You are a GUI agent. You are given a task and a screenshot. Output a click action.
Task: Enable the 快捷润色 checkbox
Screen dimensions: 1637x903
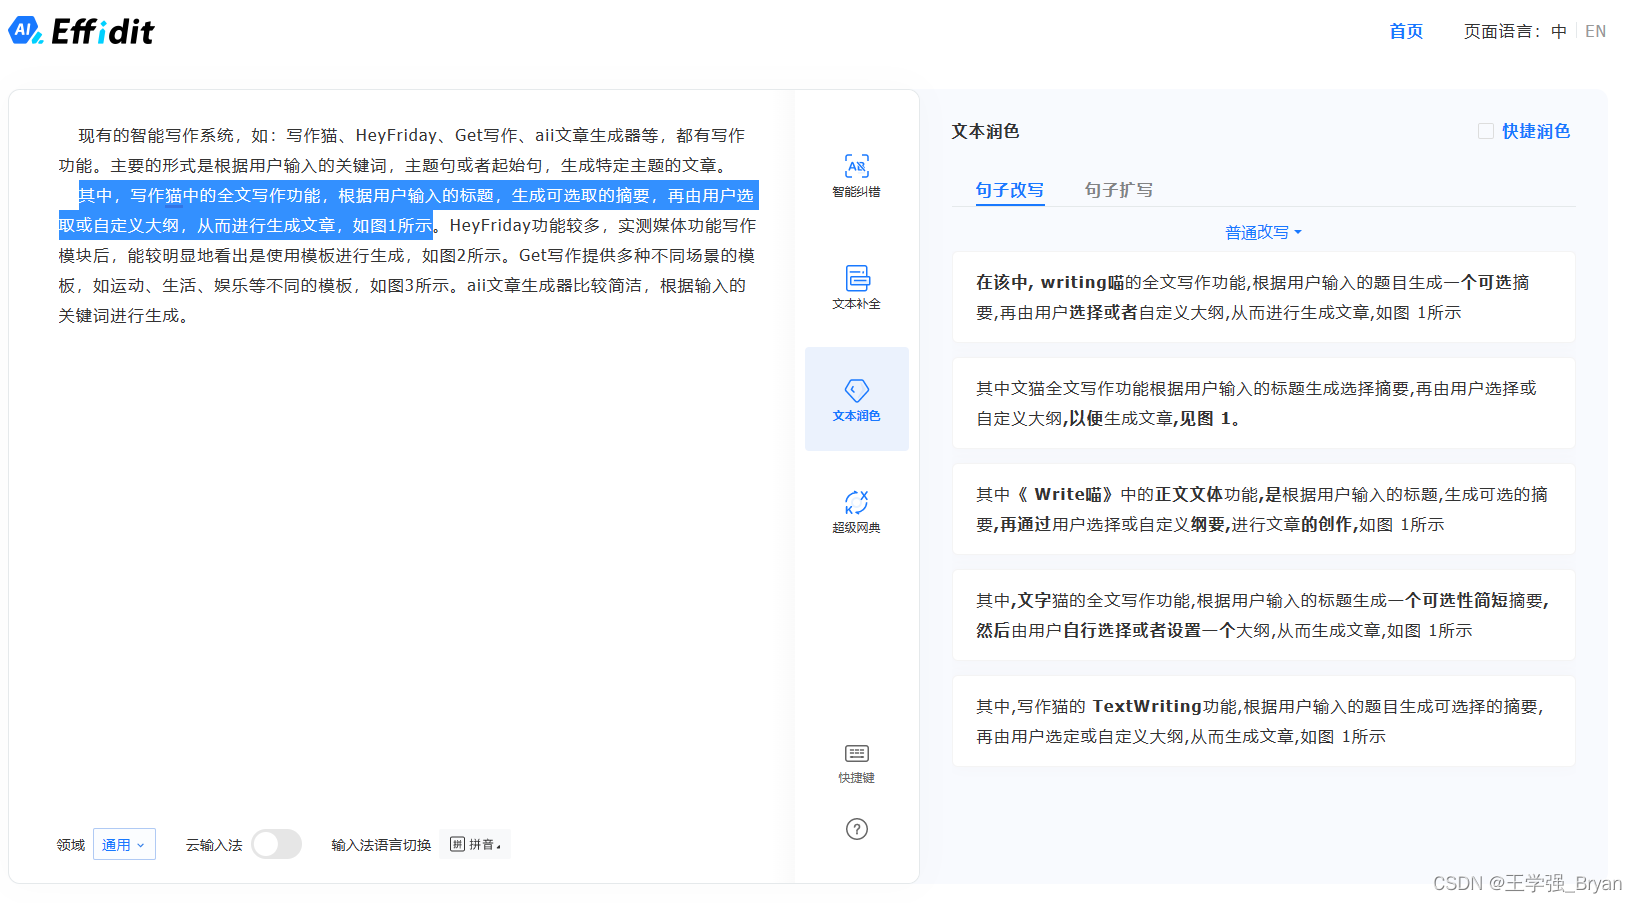1485,130
